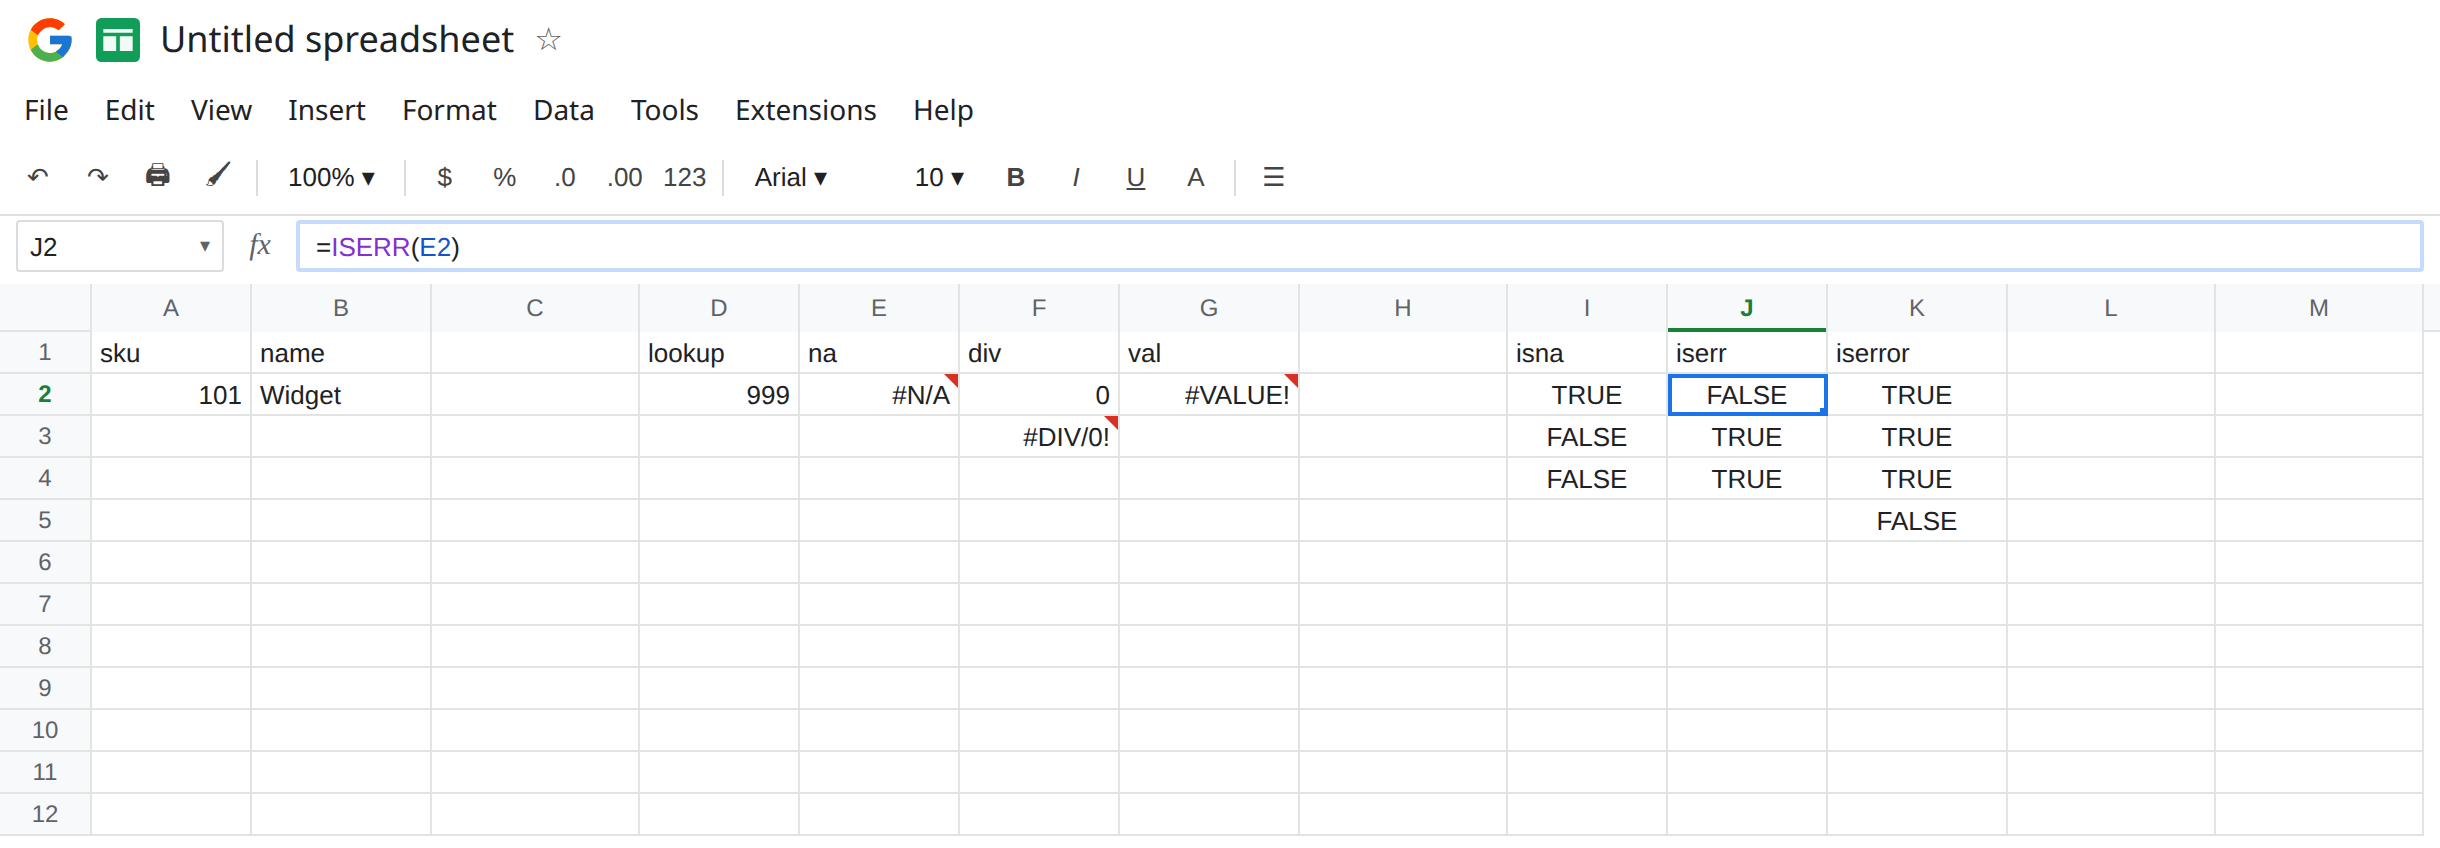Select row 2 header

45,394
